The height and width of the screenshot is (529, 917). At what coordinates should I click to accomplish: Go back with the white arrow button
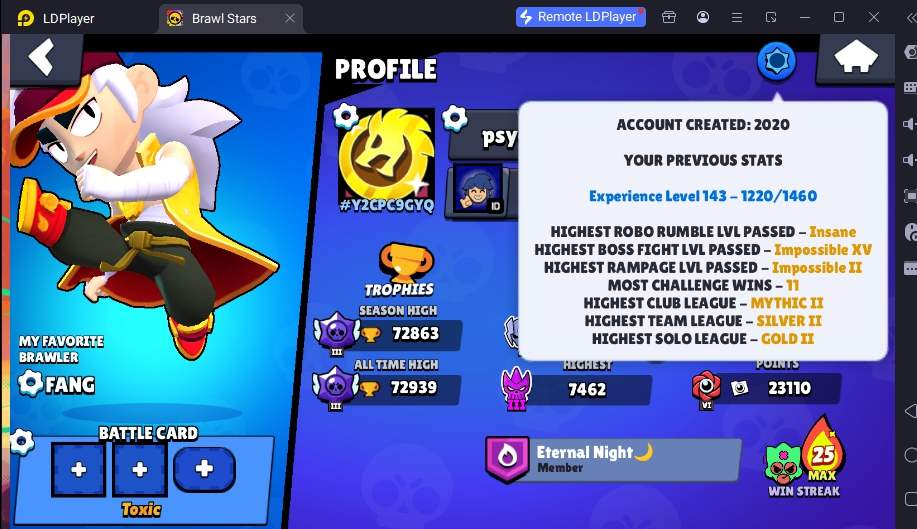42,57
